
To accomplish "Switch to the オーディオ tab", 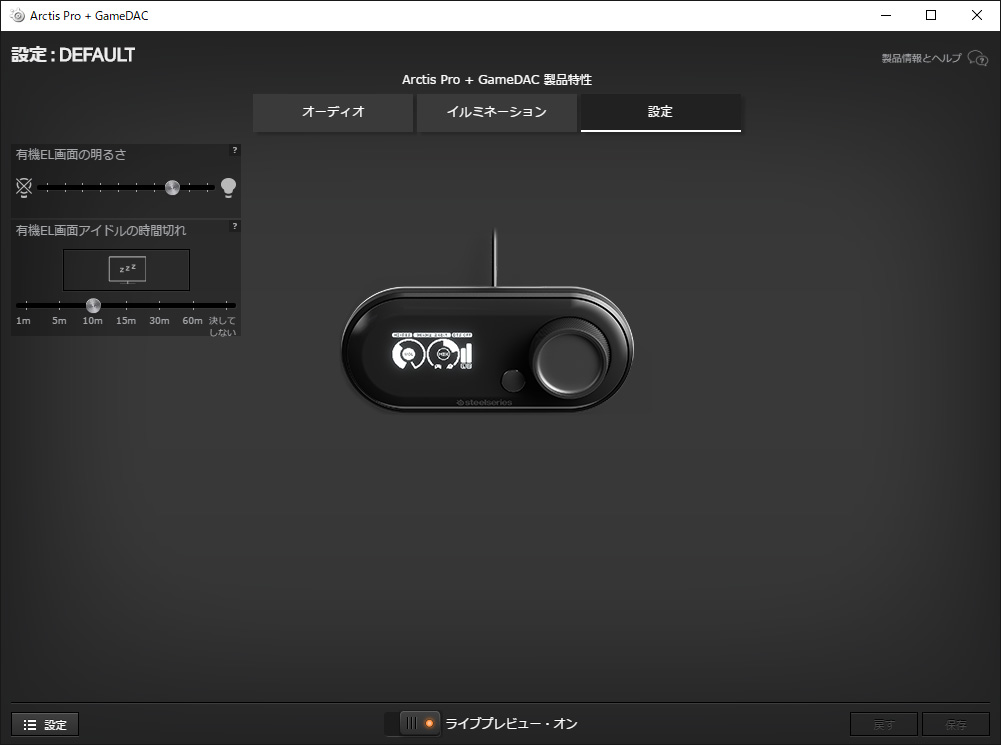I will click(x=333, y=112).
